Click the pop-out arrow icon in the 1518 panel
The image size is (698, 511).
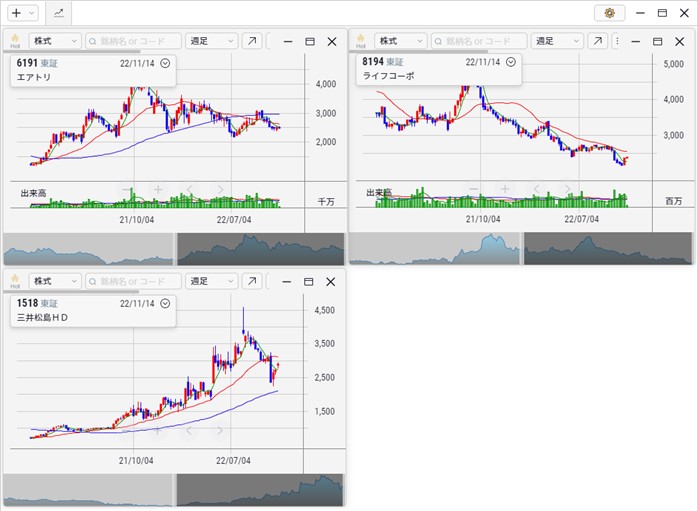(x=252, y=281)
